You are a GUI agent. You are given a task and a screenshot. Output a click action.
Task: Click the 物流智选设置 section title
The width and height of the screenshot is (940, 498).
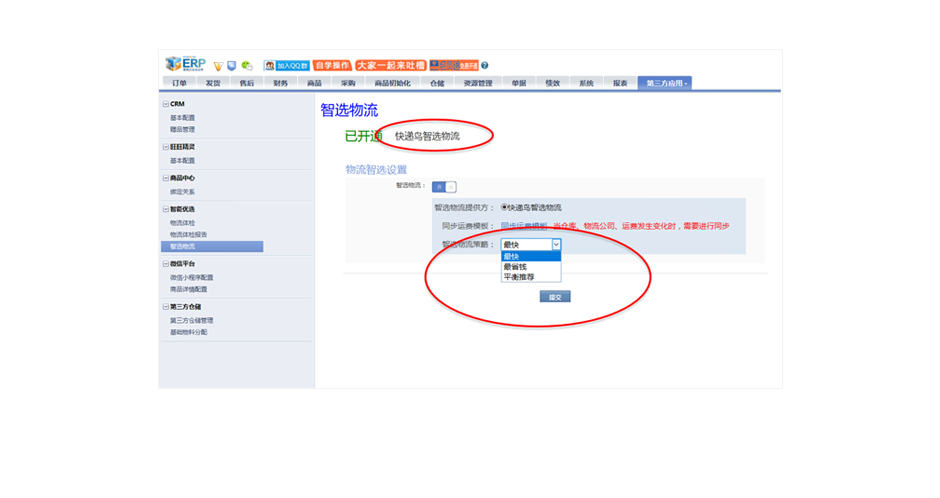point(376,170)
